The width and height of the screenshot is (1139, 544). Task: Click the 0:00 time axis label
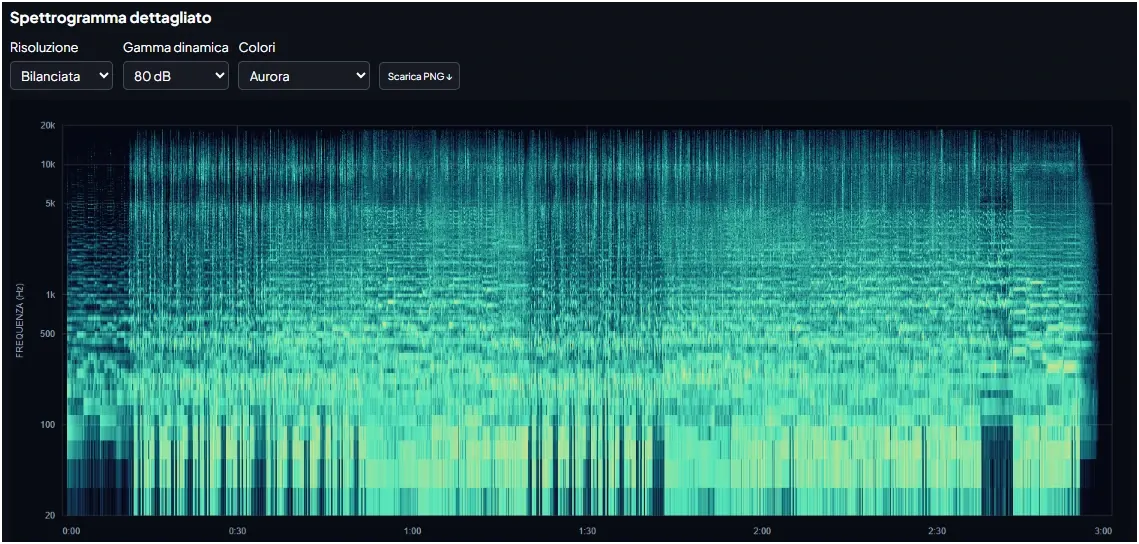[x=71, y=531]
